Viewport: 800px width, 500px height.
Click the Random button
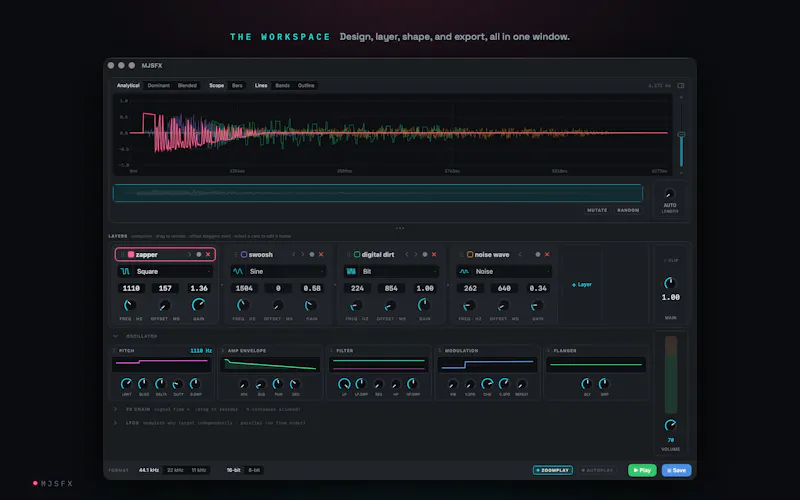pos(628,210)
